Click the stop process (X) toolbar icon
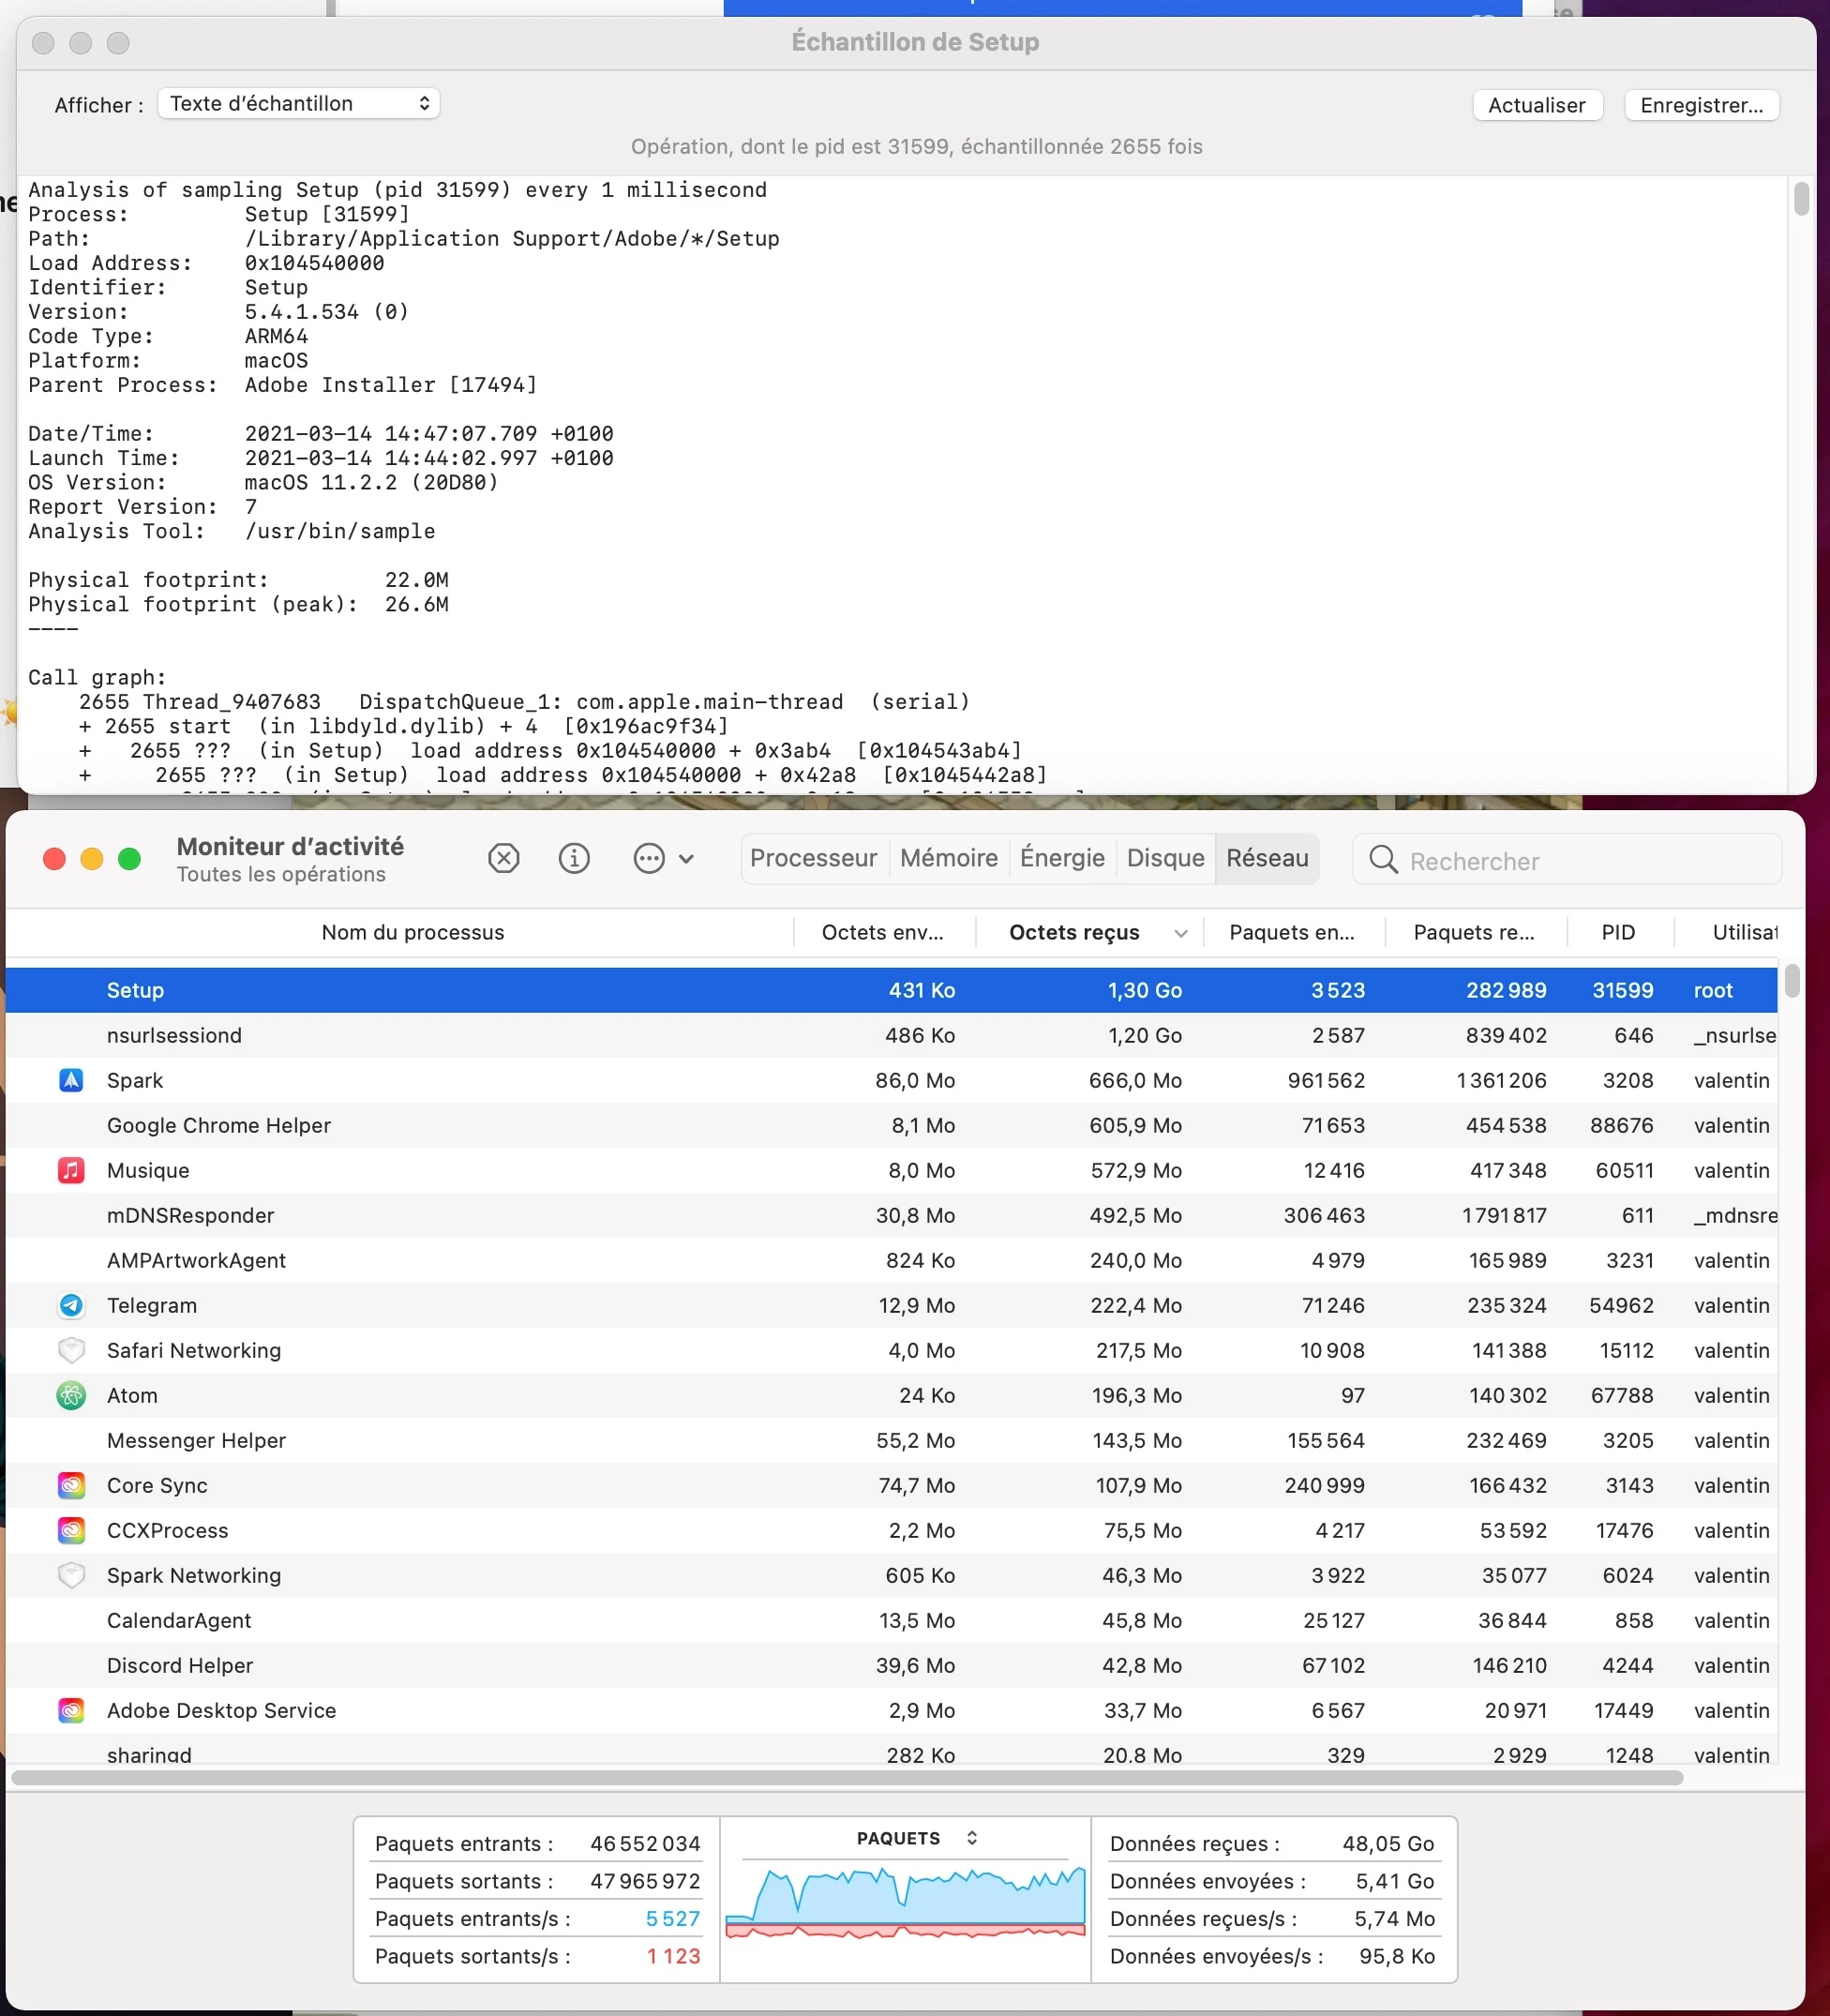The image size is (1830, 2016). (x=504, y=858)
